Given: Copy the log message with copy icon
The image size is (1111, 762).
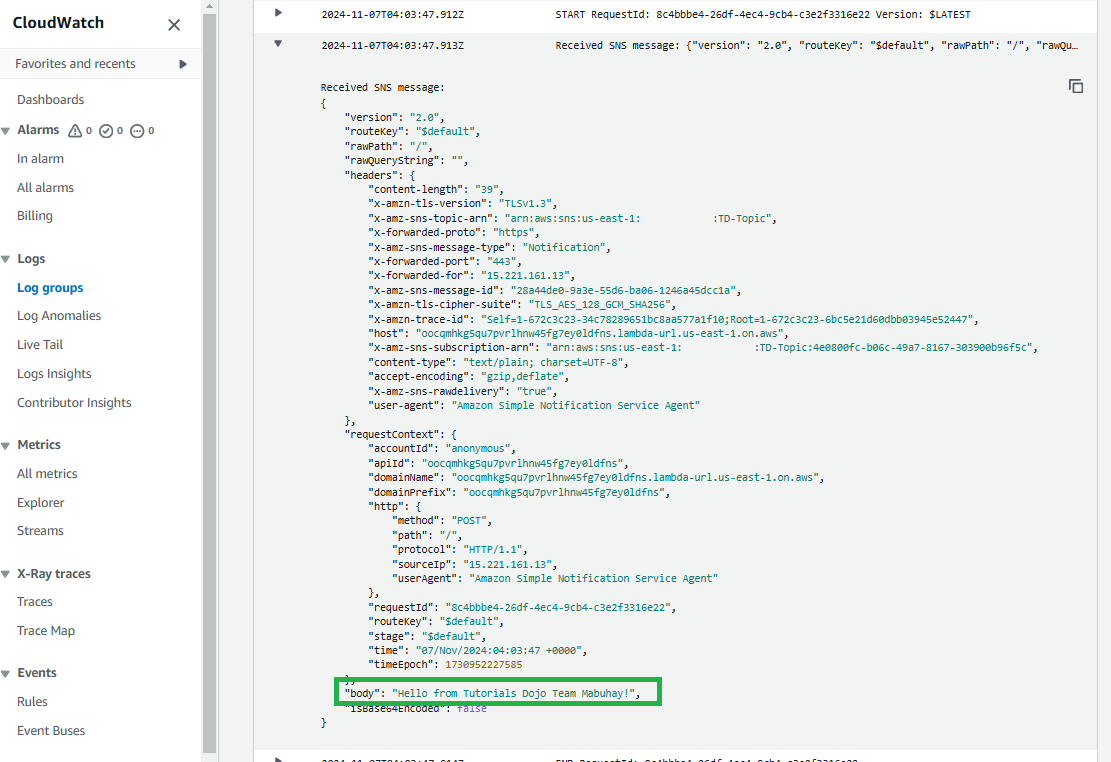Looking at the screenshot, I should click(x=1076, y=86).
